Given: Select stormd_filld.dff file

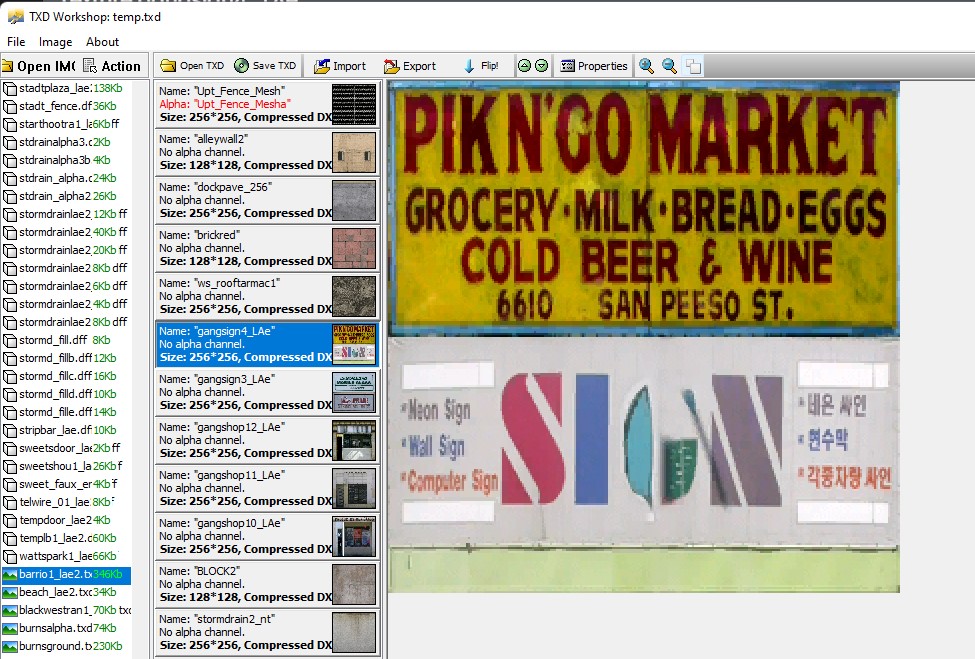Looking at the screenshot, I should click(x=66, y=395).
